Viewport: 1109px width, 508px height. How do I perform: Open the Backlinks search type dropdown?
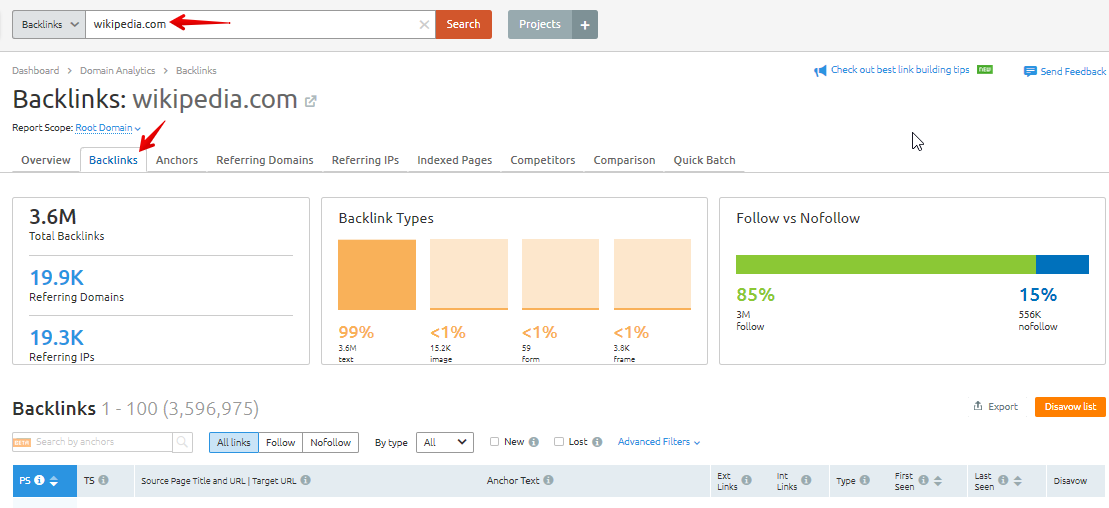49,25
